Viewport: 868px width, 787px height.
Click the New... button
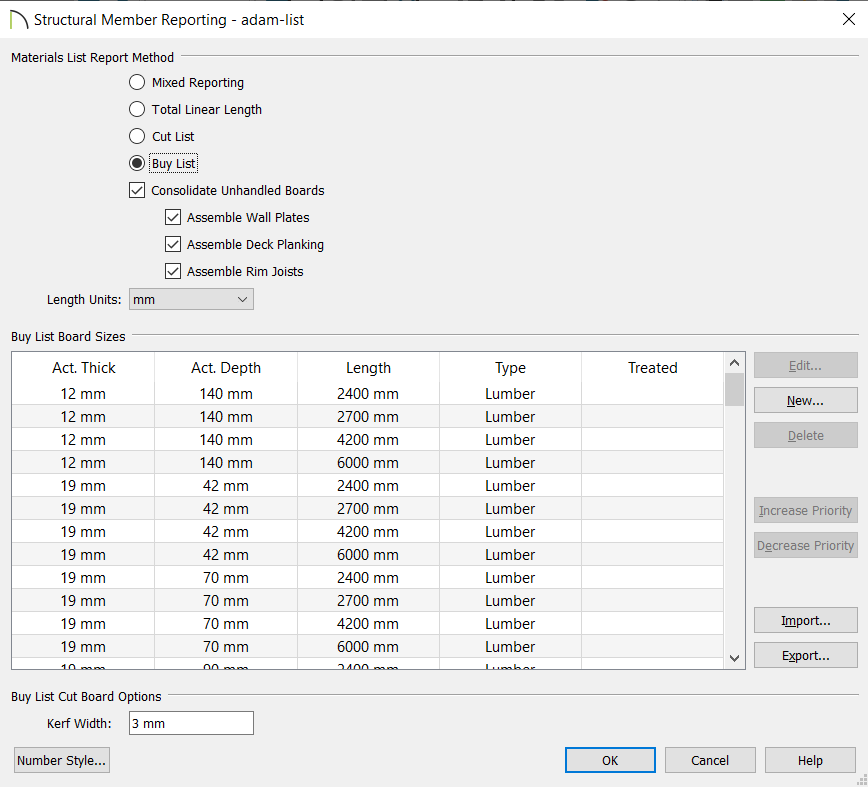pyautogui.click(x=805, y=401)
